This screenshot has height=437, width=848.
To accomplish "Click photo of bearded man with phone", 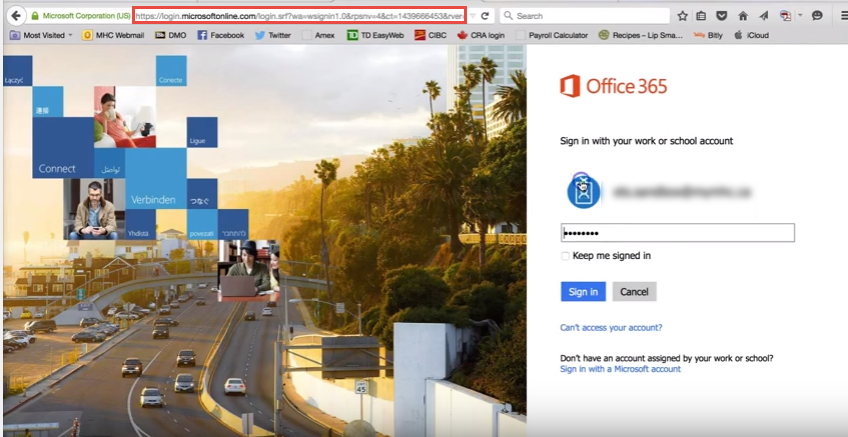I will (x=94, y=209).
